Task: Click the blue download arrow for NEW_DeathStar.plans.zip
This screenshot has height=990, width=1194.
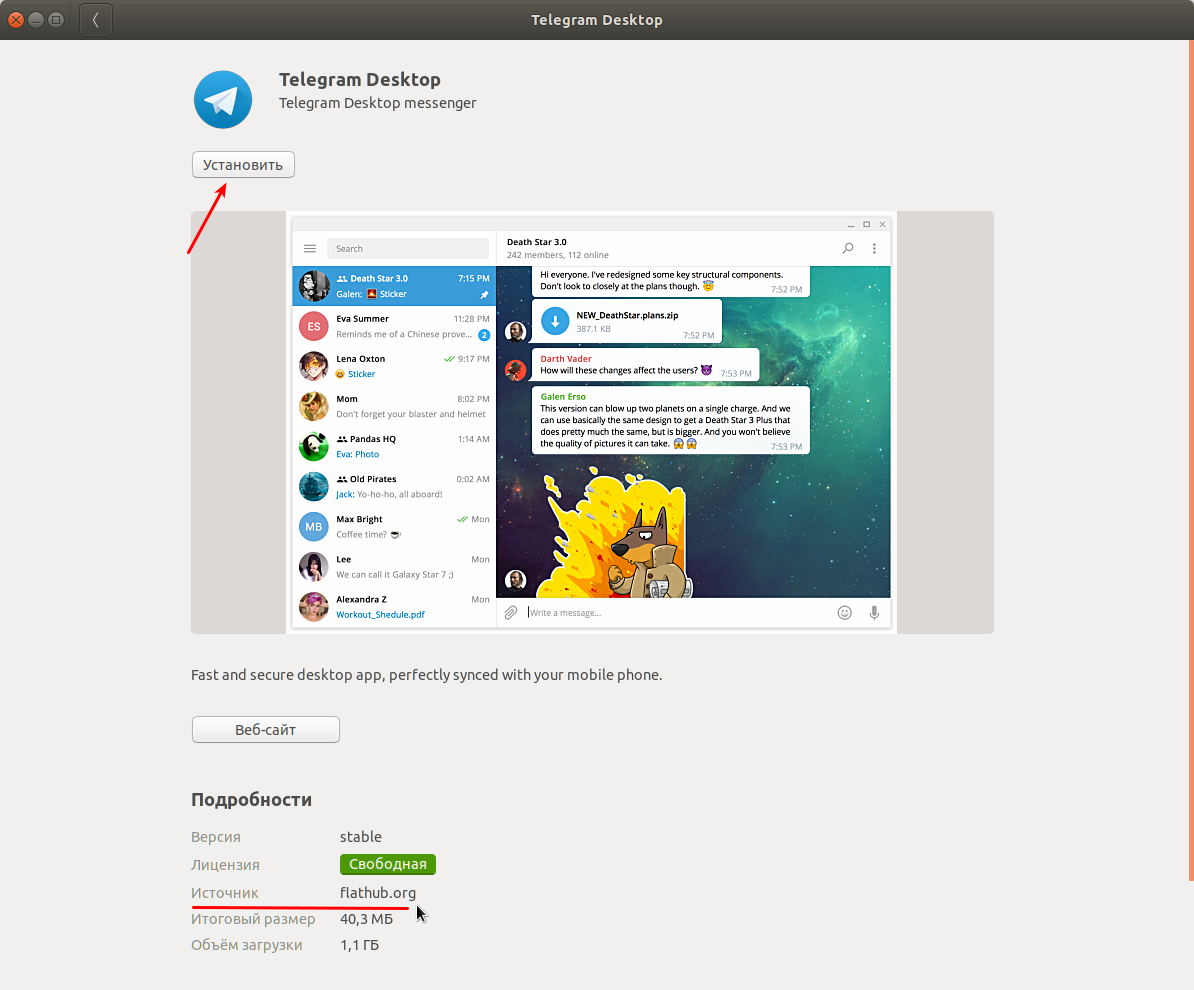Action: pyautogui.click(x=555, y=321)
